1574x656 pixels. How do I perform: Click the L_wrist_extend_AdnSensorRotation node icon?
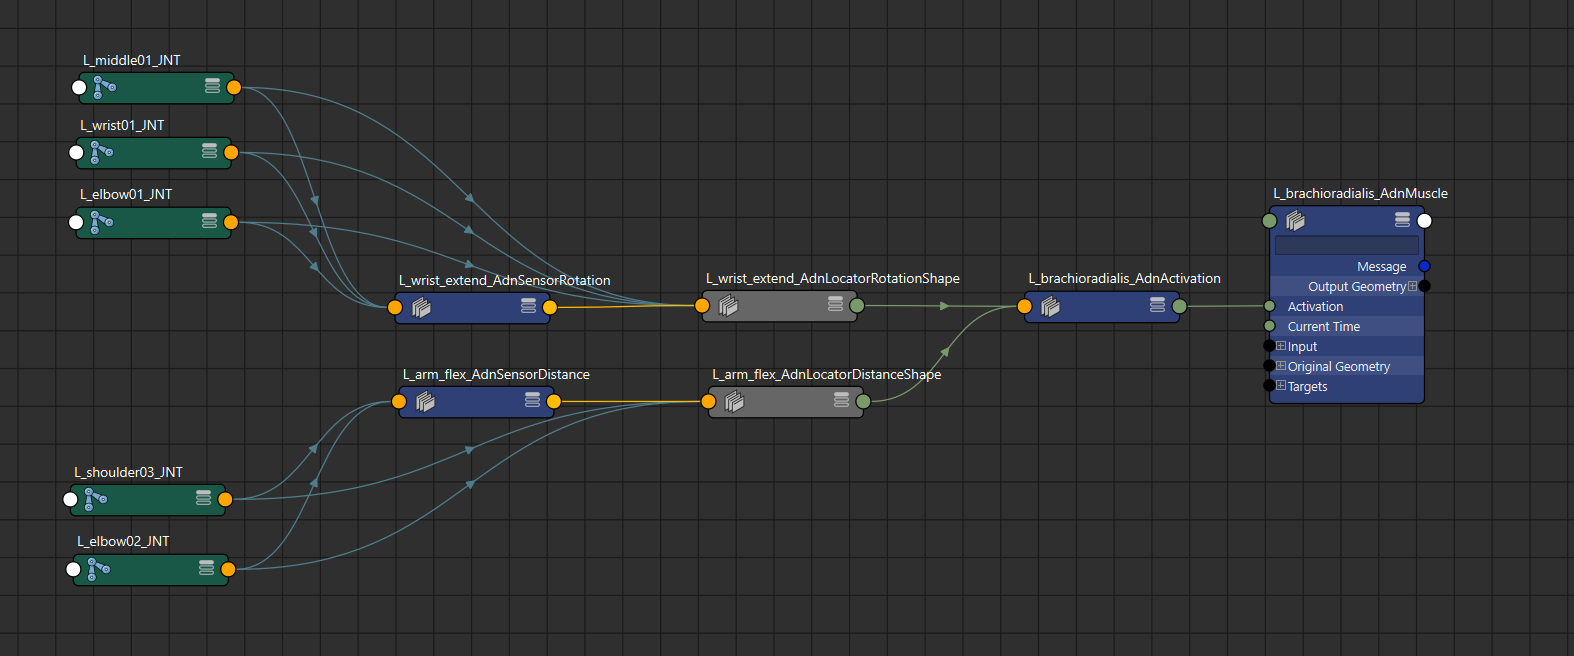pos(421,307)
